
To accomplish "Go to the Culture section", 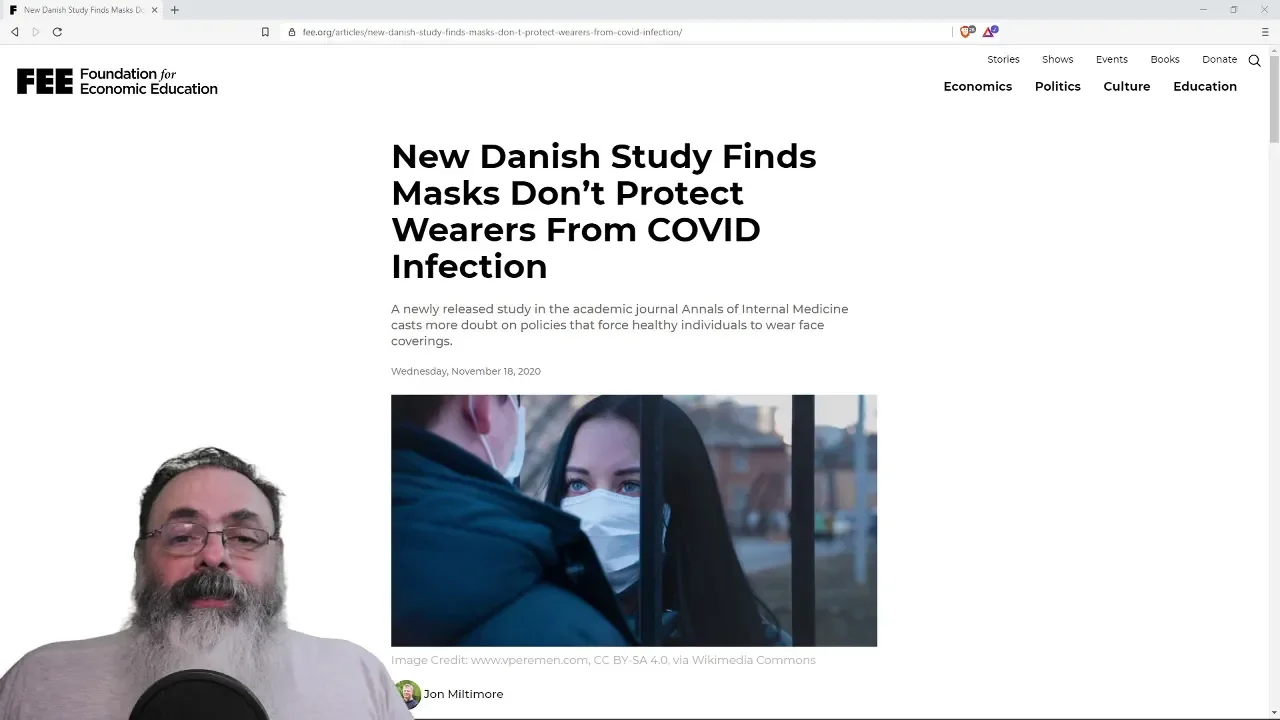I will pyautogui.click(x=1127, y=86).
